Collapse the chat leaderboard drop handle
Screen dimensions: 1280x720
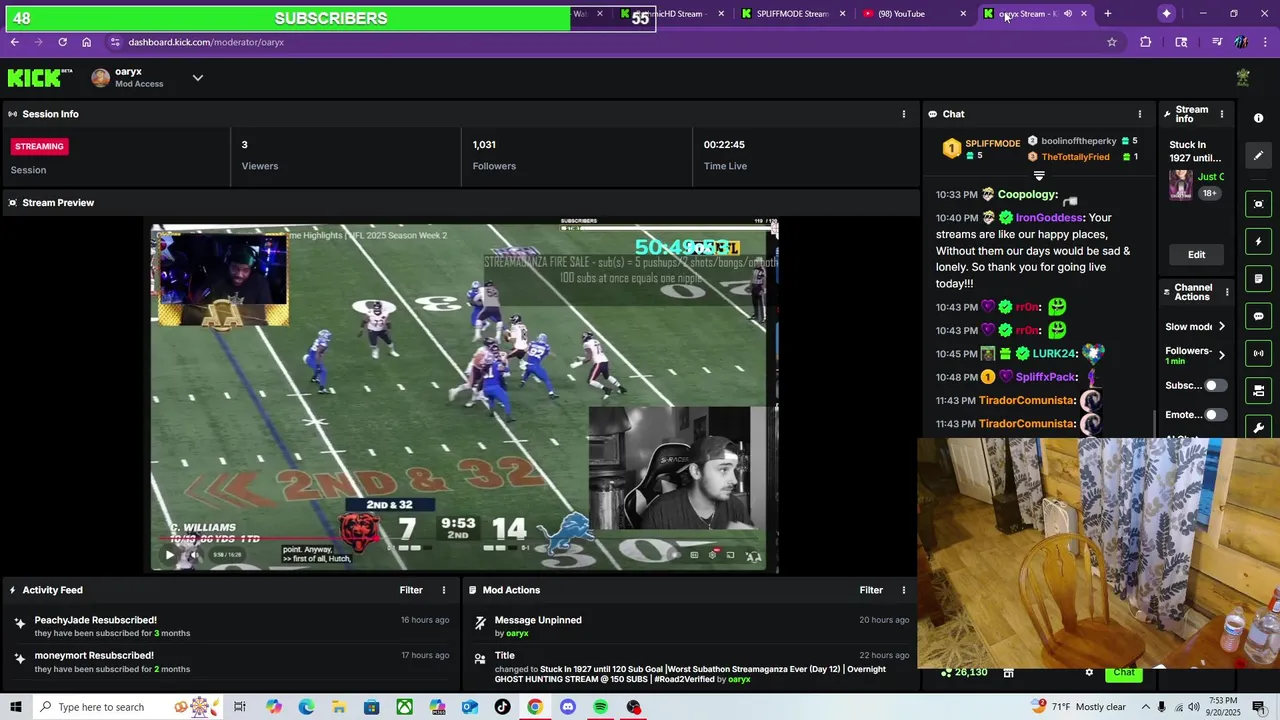(x=1039, y=176)
